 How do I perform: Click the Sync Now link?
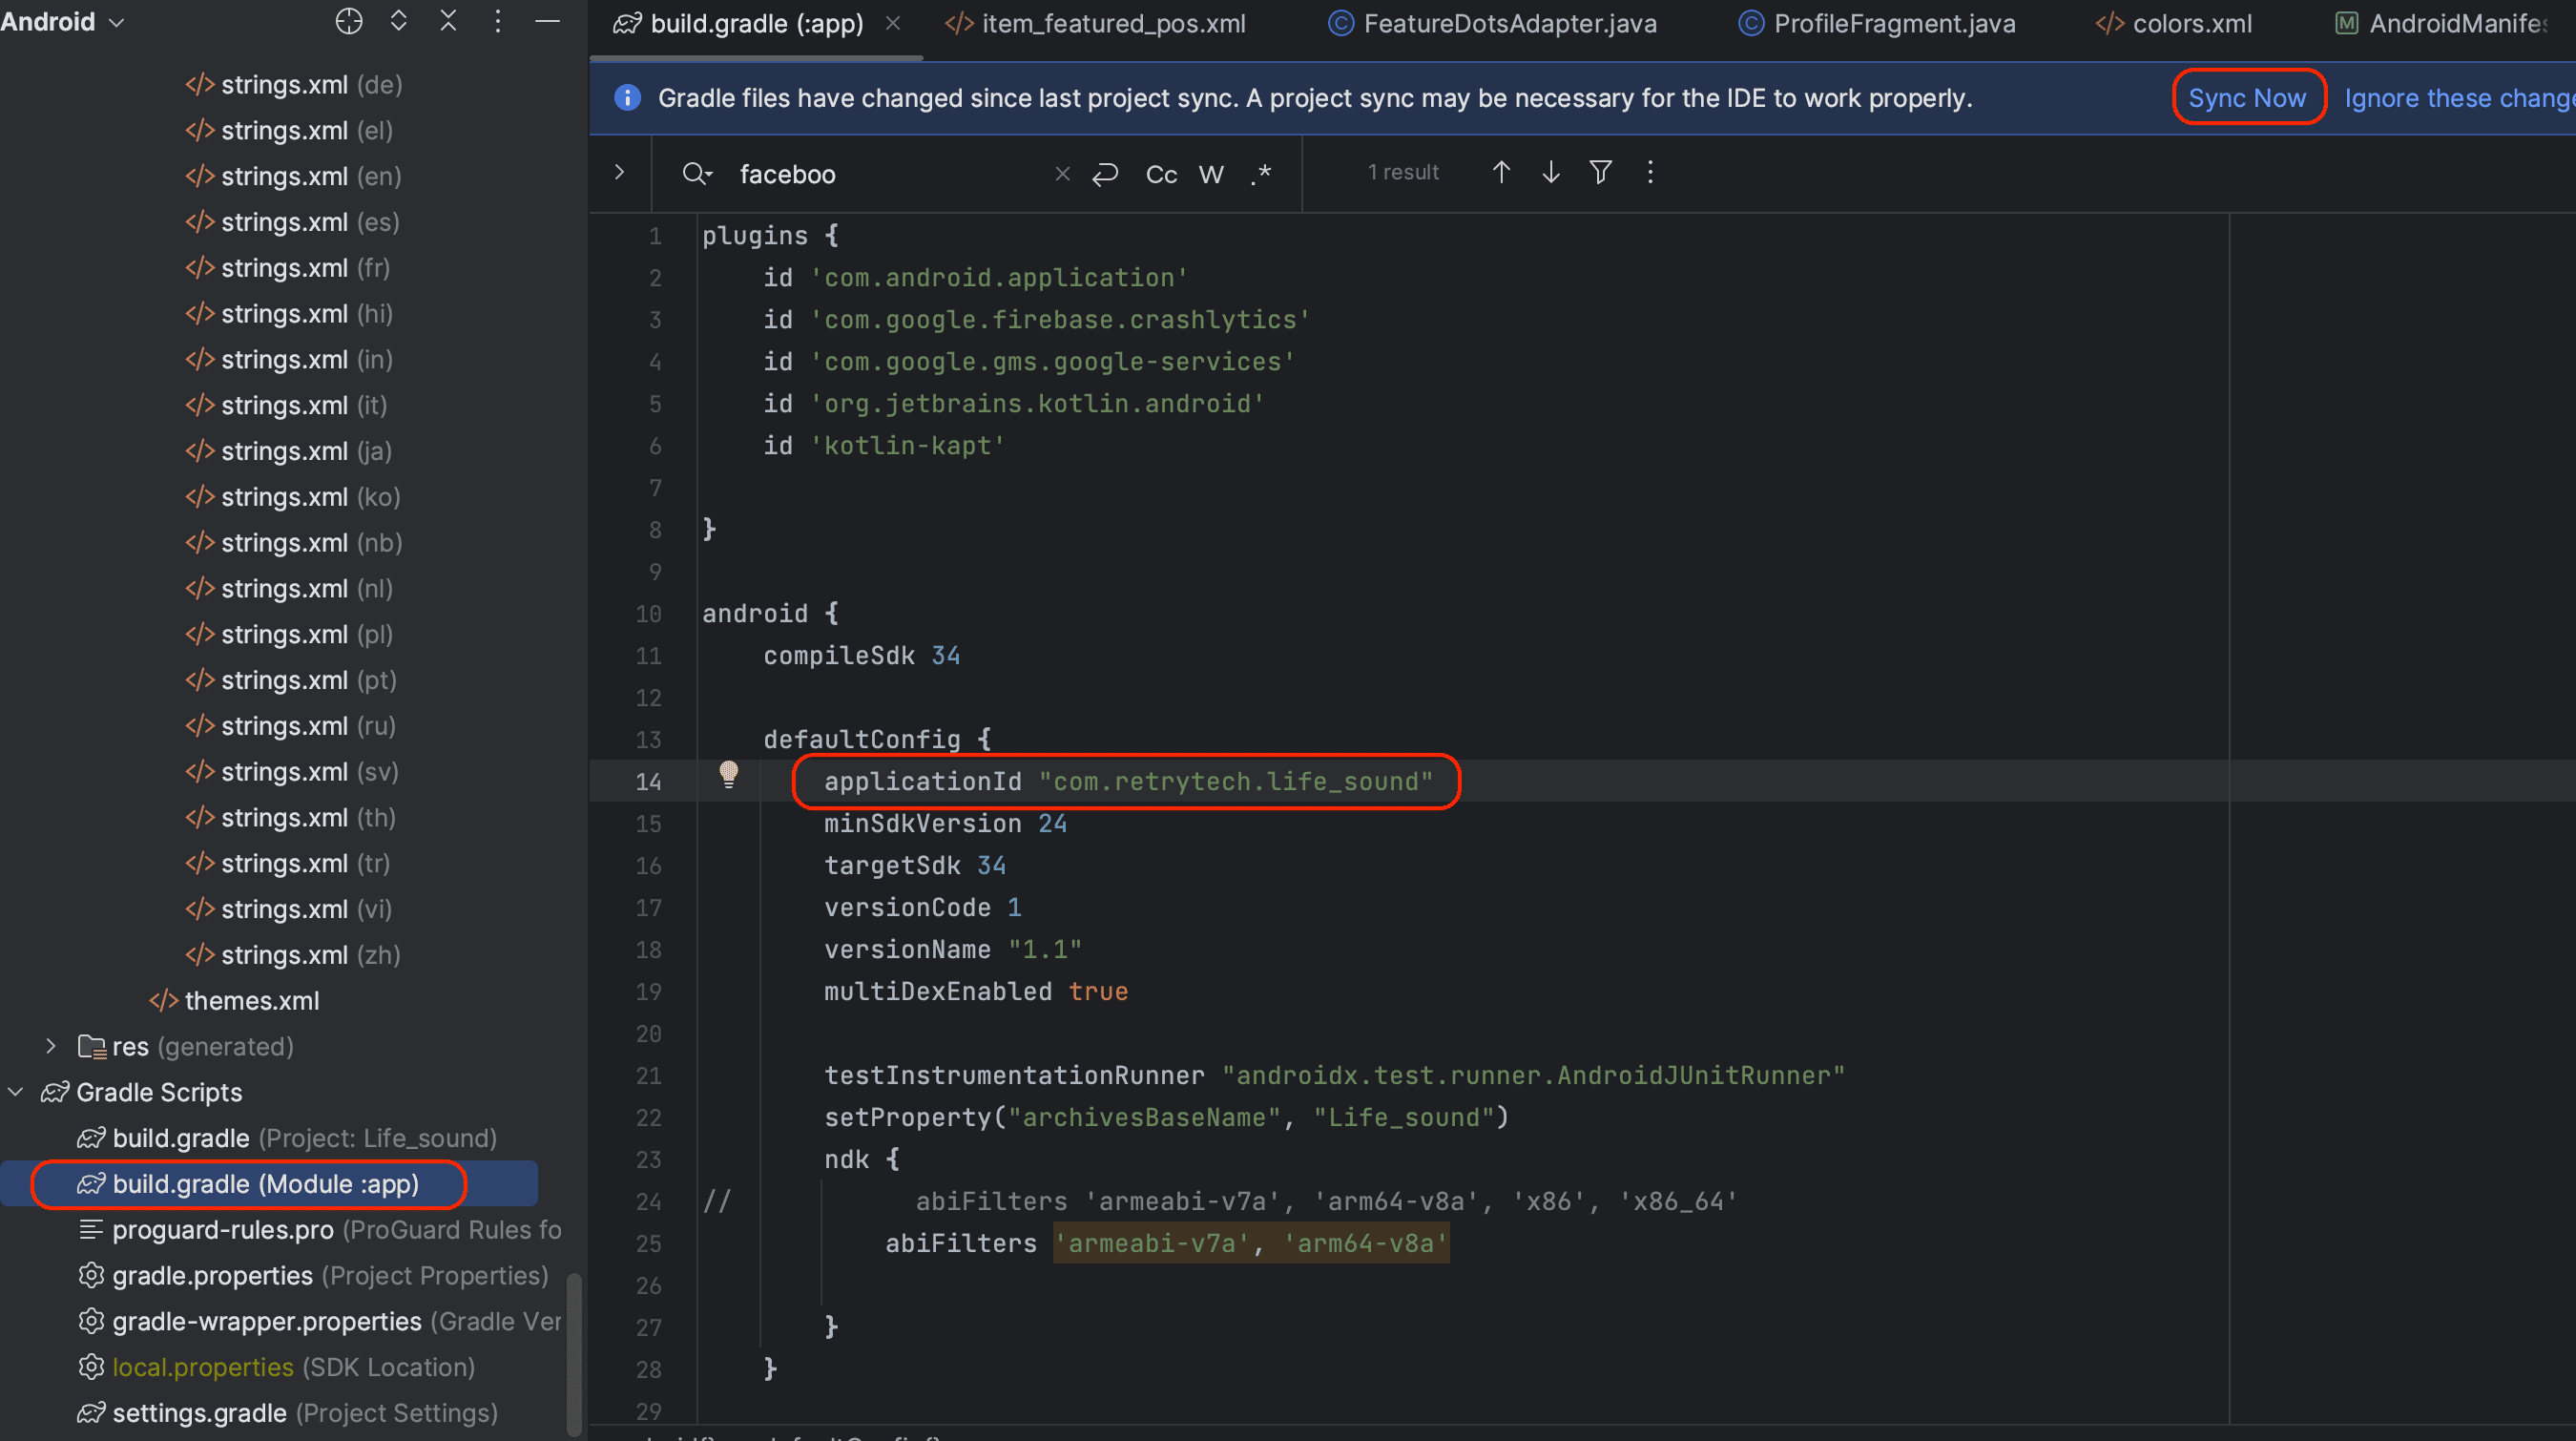click(x=2246, y=98)
